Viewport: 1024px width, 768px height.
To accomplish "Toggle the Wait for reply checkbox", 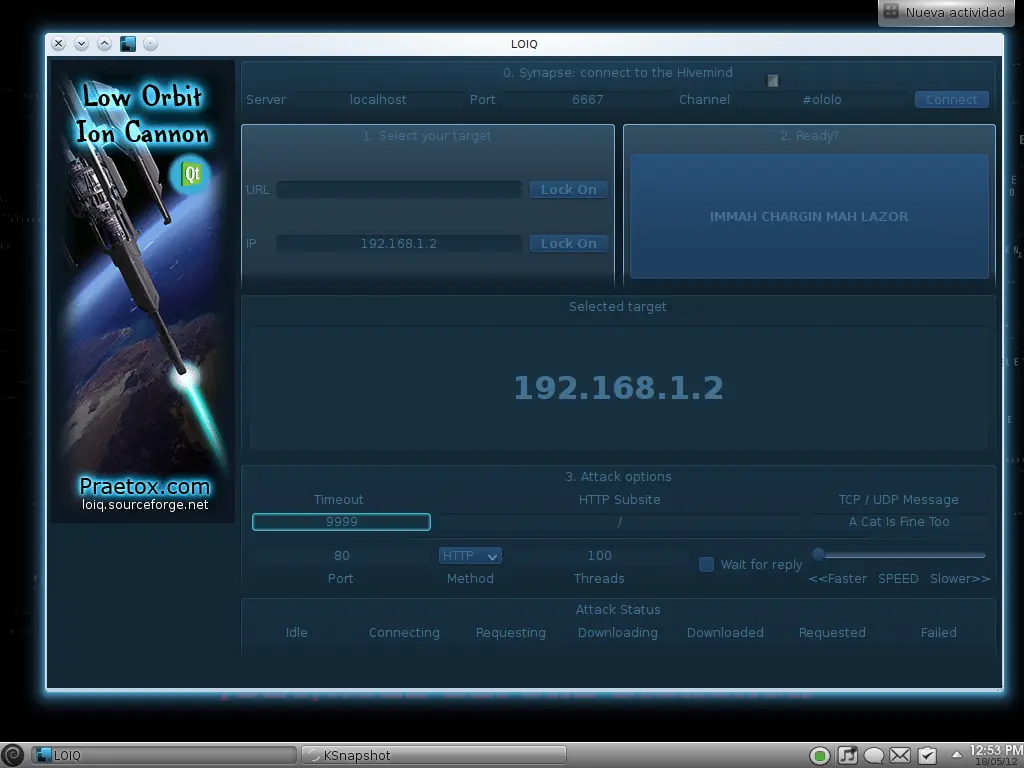I will tap(706, 564).
